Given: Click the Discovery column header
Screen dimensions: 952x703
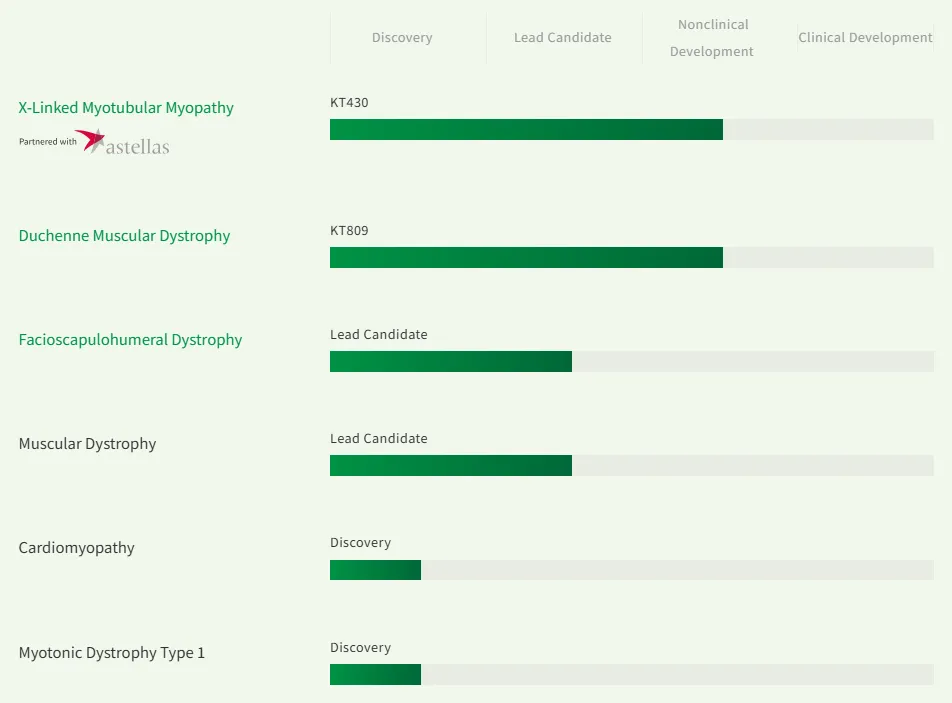Looking at the screenshot, I should tap(402, 38).
